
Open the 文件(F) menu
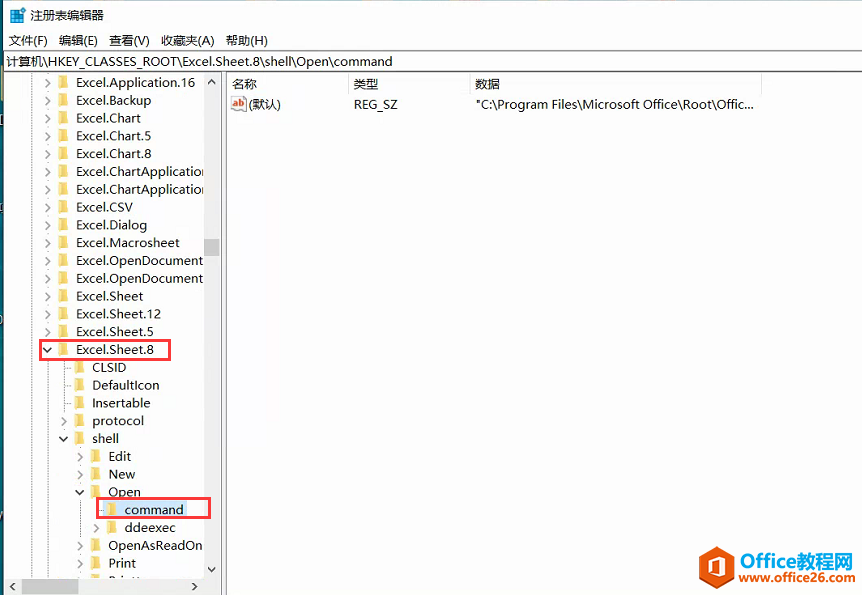[x=28, y=41]
